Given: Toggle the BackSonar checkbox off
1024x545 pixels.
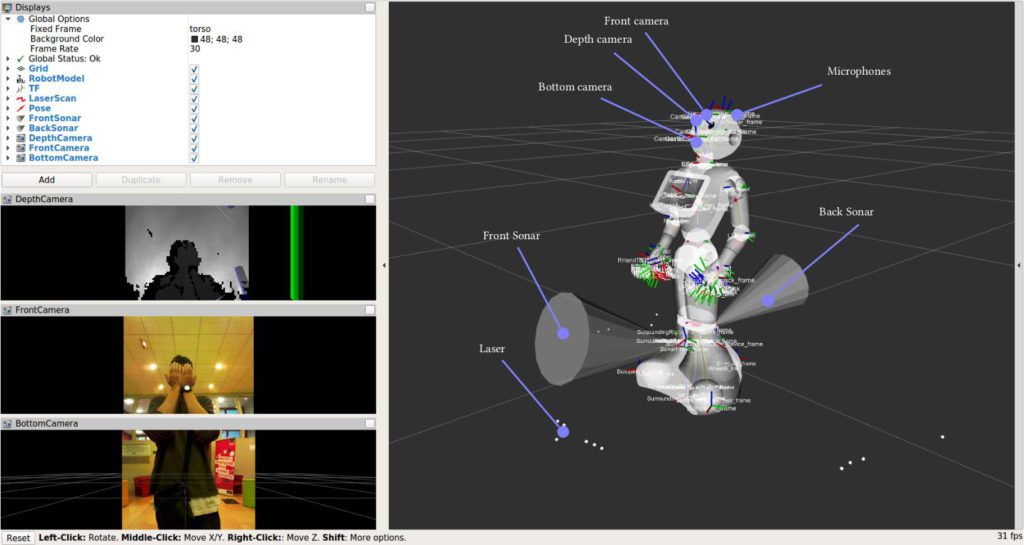Looking at the screenshot, I should pos(194,128).
